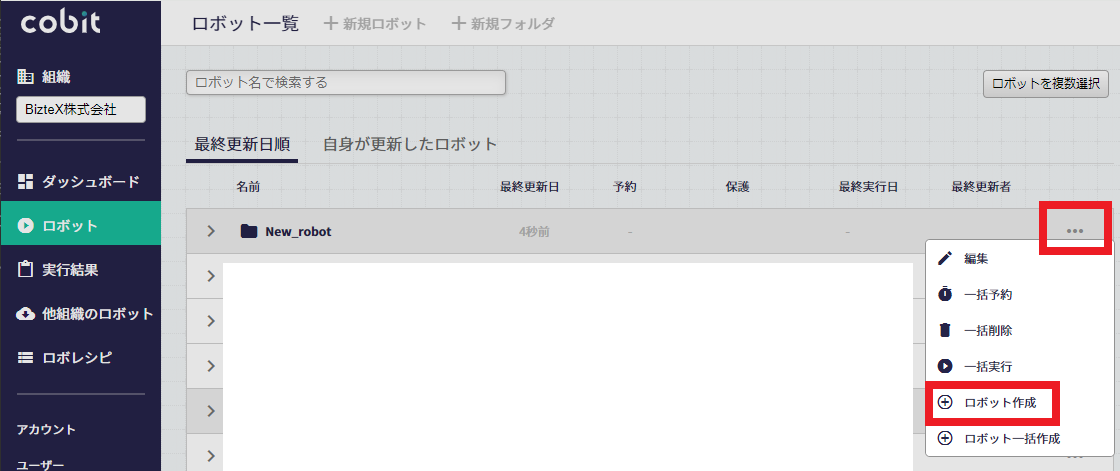The height and width of the screenshot is (471, 1120).
Task: Click the cloud icon for 他組織のロボット
Action: tap(26, 314)
